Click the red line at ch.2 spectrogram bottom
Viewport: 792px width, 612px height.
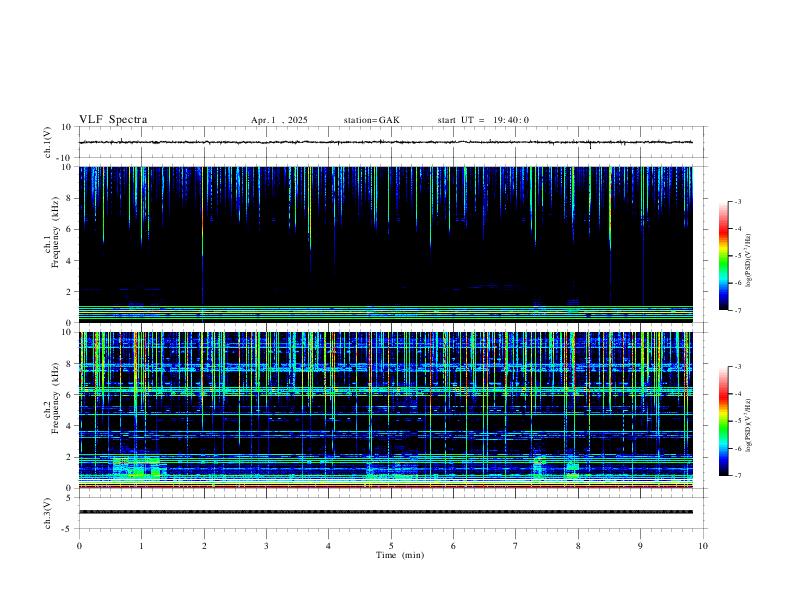coord(386,487)
